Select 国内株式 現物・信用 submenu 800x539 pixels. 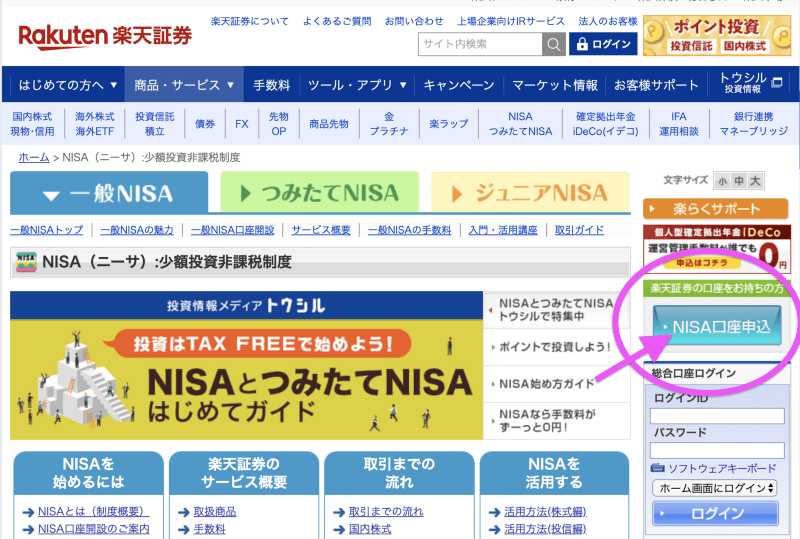click(x=33, y=124)
